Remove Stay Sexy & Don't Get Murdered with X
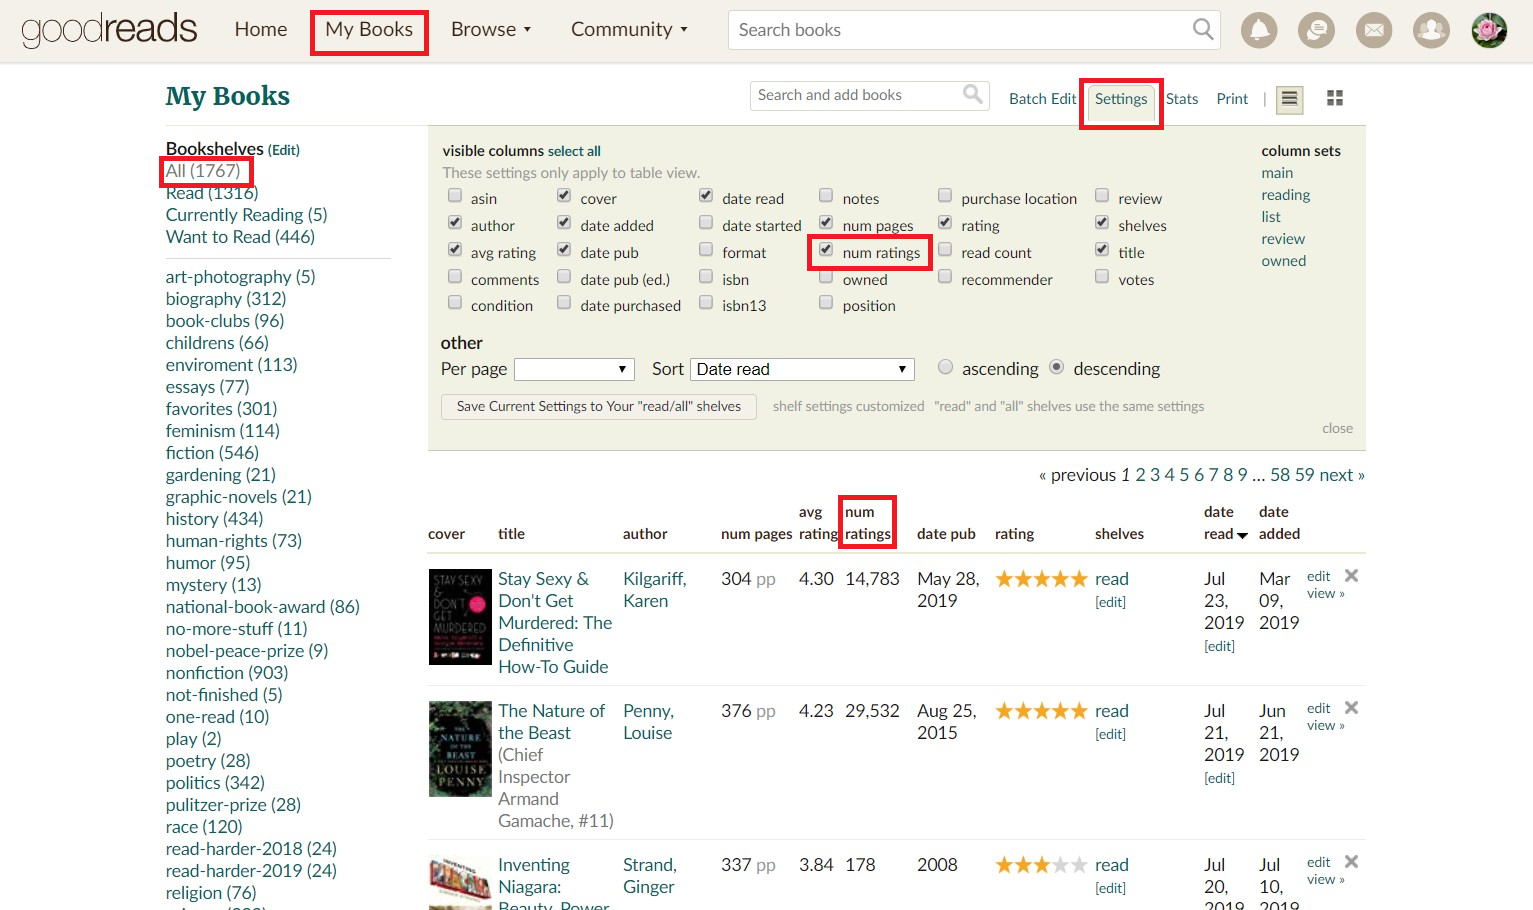Viewport: 1533px width, 910px height. (1352, 576)
